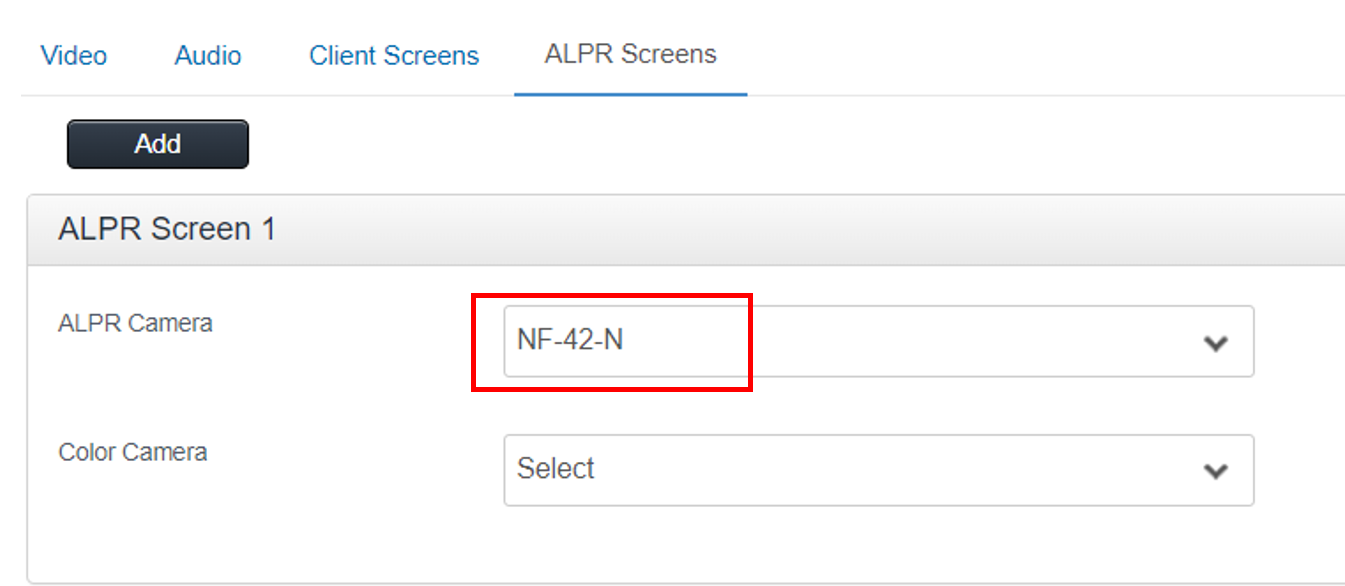
Task: Click the NF-42-N selected camera value
Action: pos(570,340)
